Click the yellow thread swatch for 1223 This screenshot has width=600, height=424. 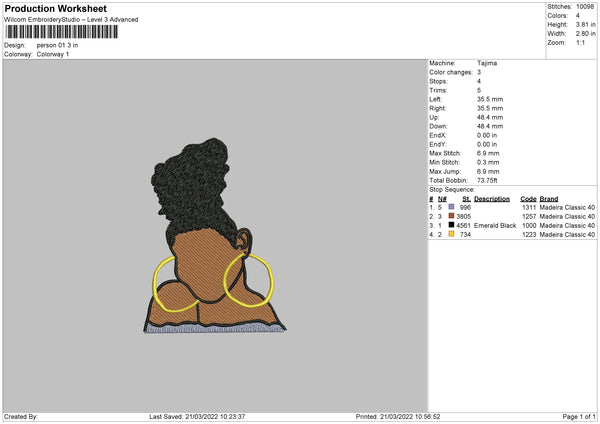click(451, 234)
